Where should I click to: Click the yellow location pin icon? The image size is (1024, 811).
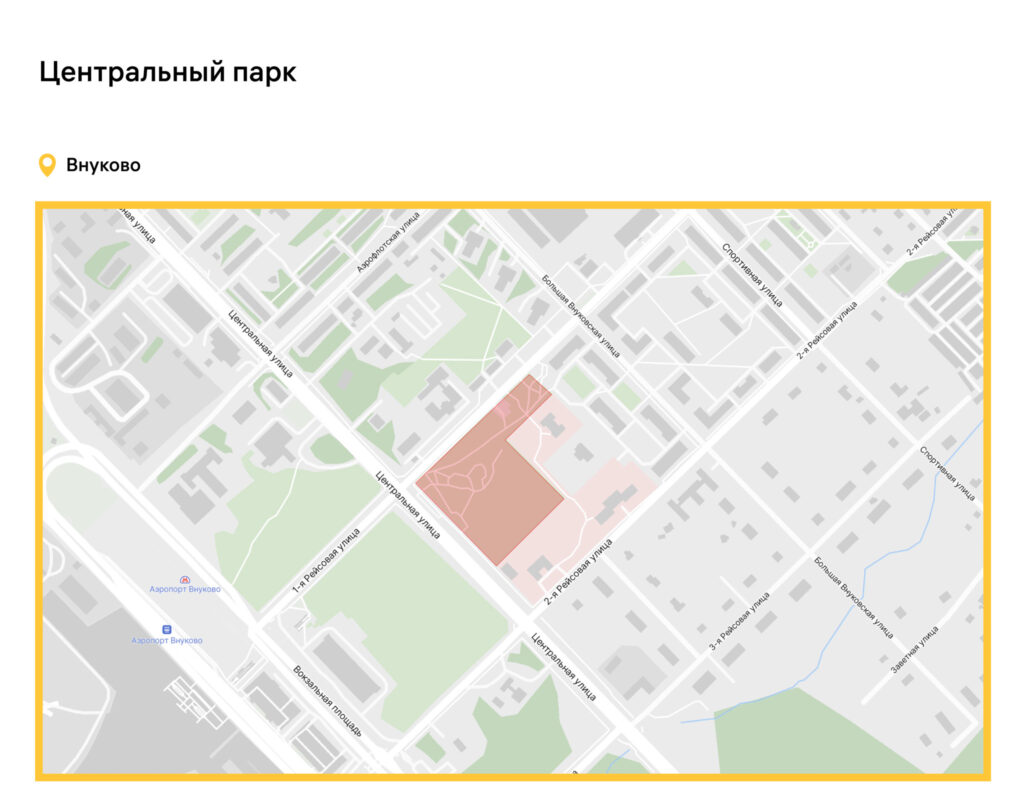(x=47, y=165)
